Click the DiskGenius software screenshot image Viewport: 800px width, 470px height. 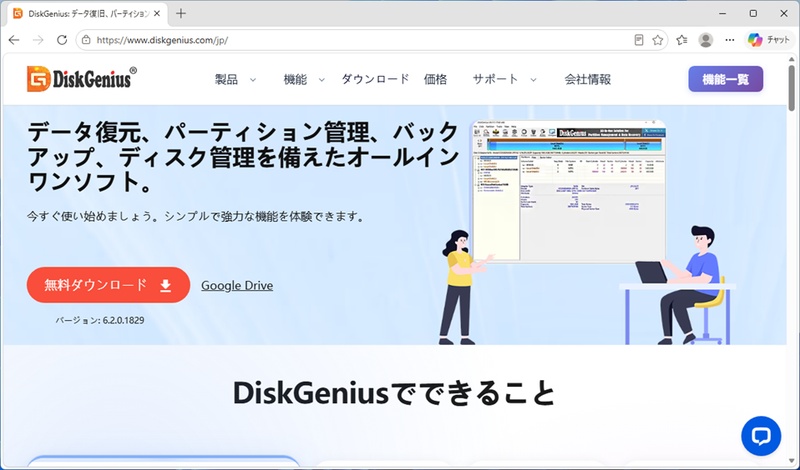(x=569, y=190)
